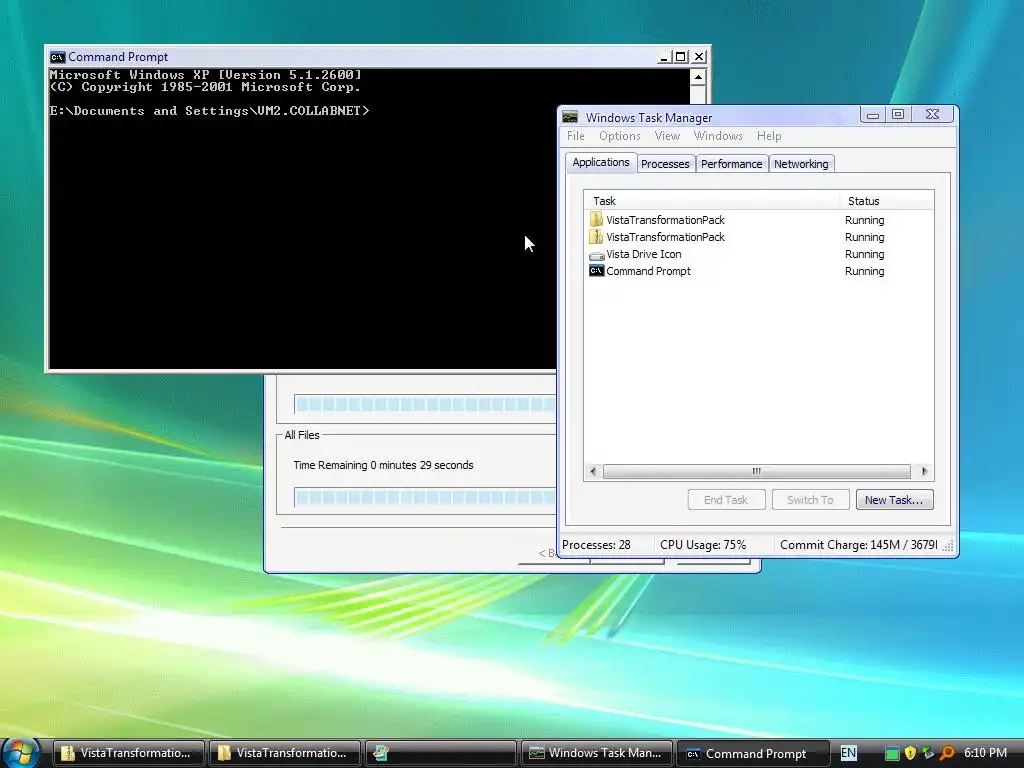Click the Processes: 28 status entry
Viewport: 1024px width, 768px height.
pos(596,545)
